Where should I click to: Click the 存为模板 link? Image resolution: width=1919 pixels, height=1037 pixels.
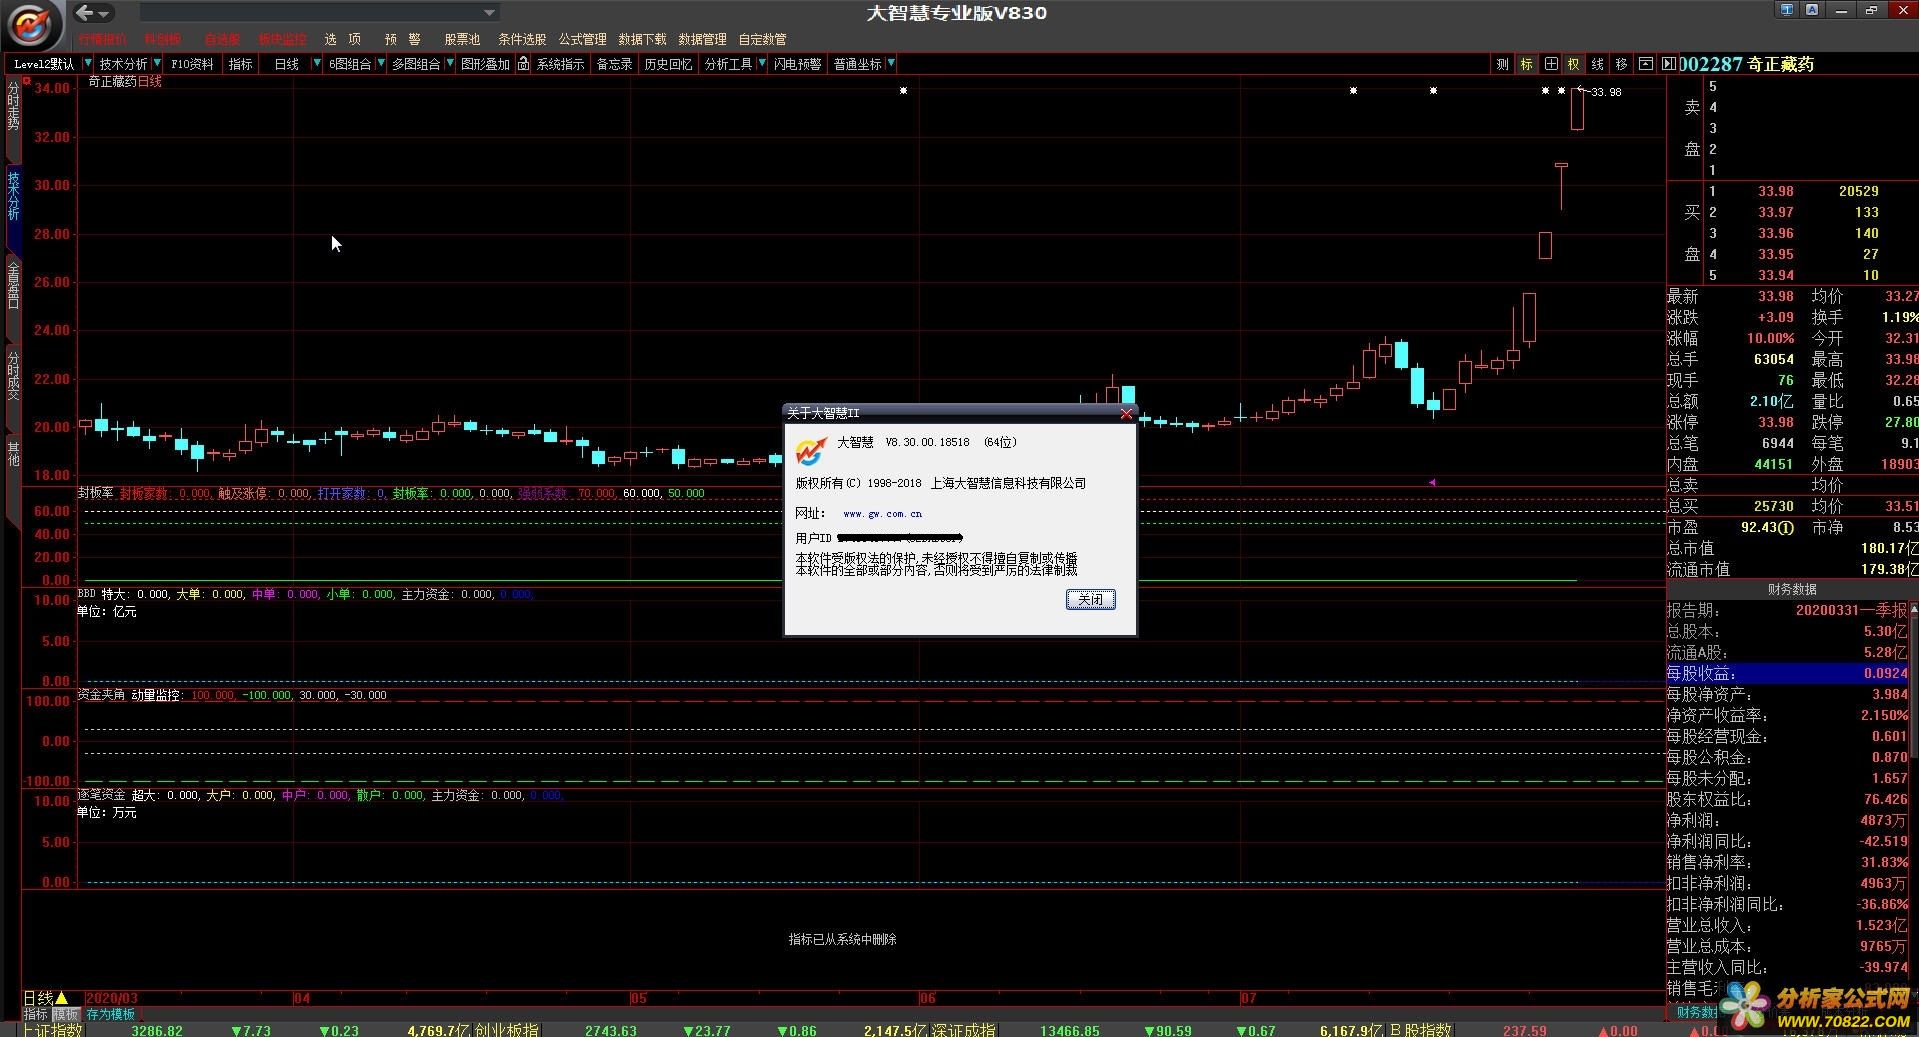110,1014
